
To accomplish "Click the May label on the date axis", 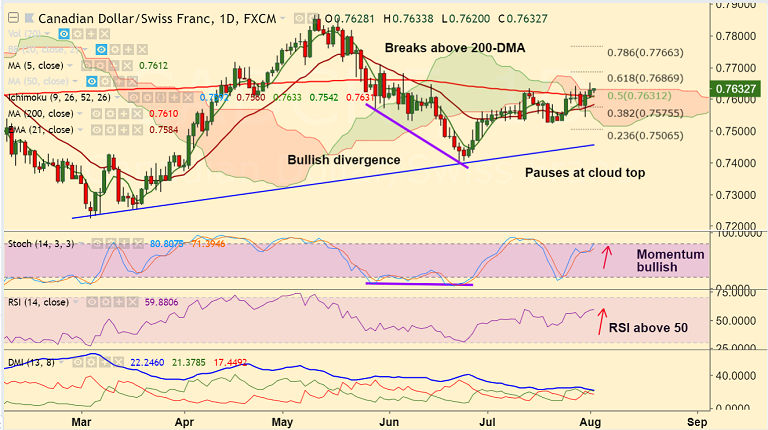I will 282,422.
